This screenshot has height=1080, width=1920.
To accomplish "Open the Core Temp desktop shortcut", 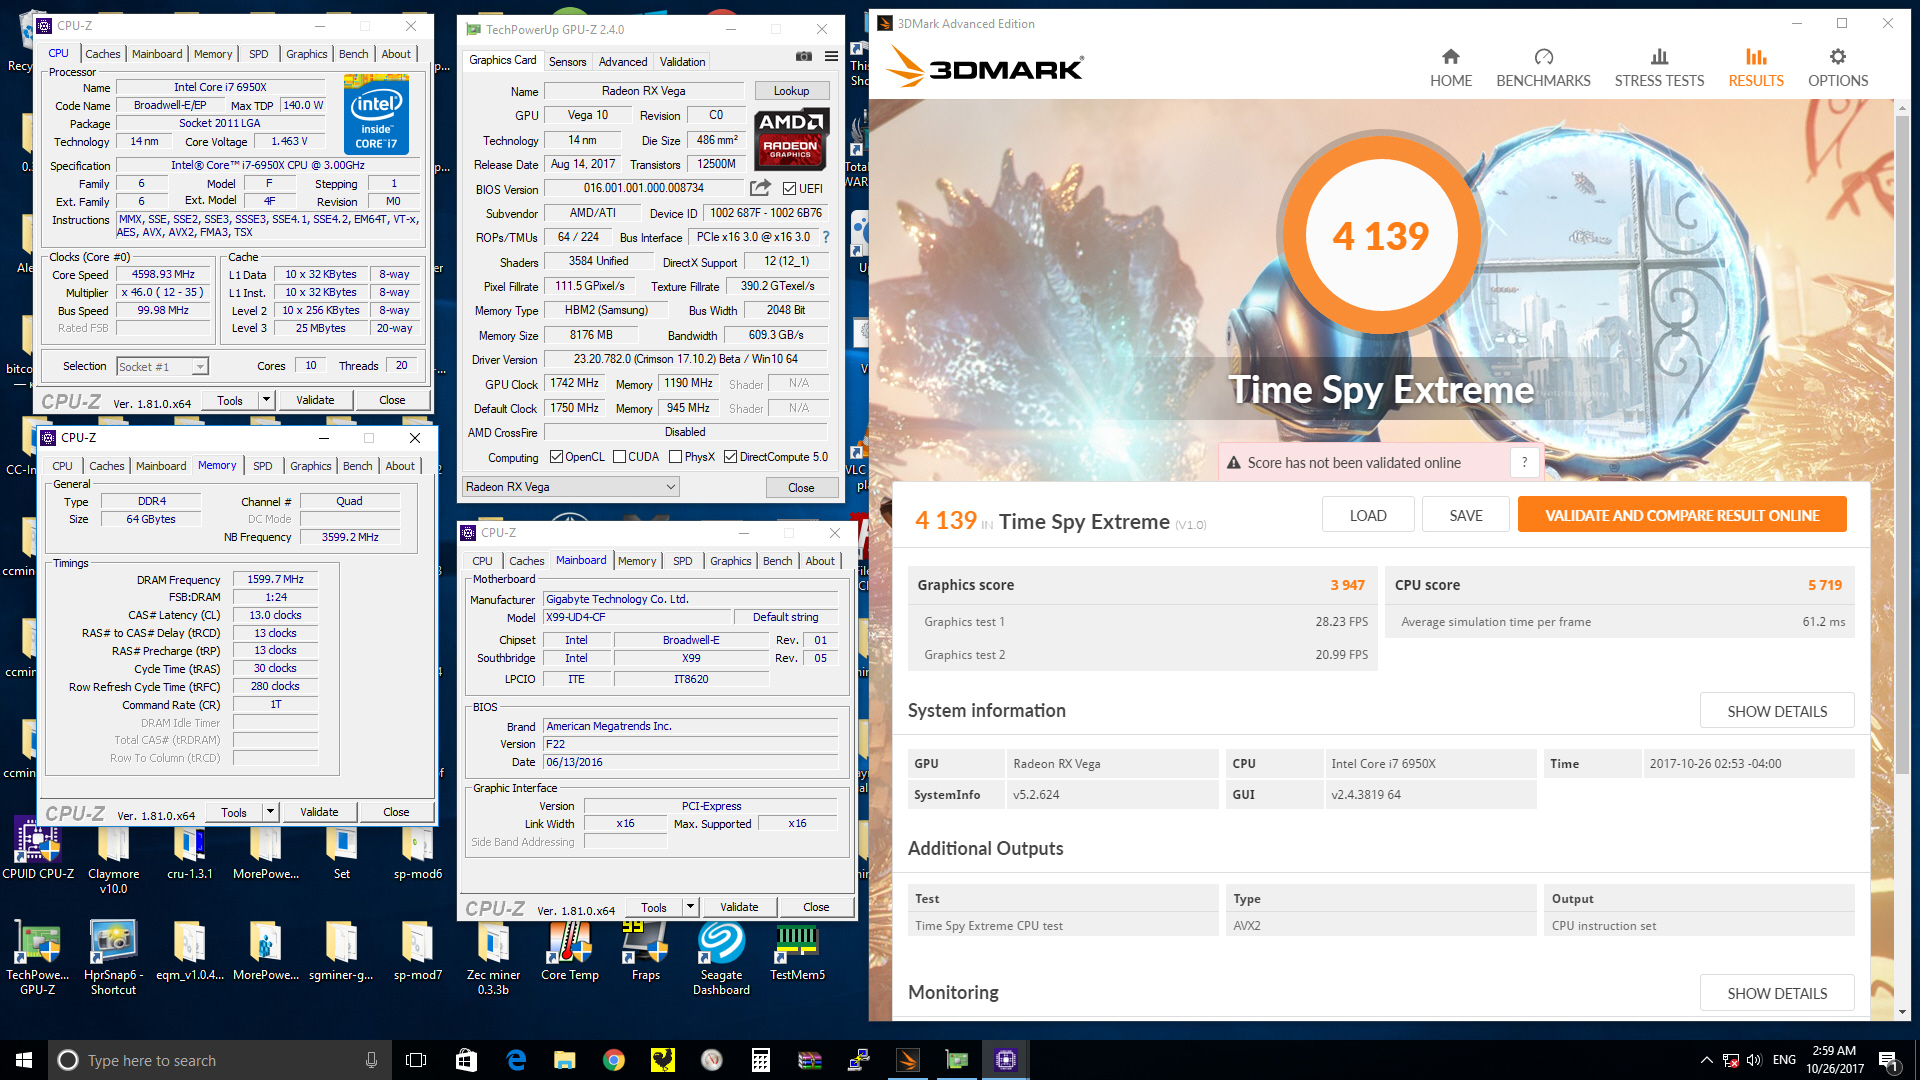I will click(570, 951).
